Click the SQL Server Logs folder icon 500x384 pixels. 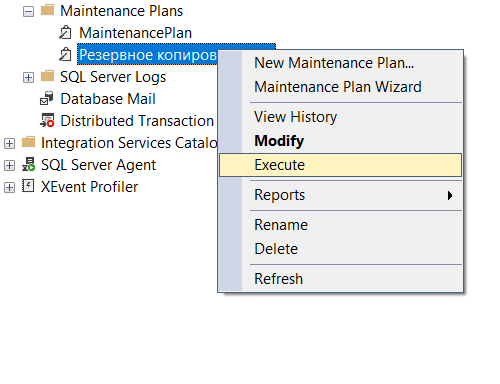47,76
